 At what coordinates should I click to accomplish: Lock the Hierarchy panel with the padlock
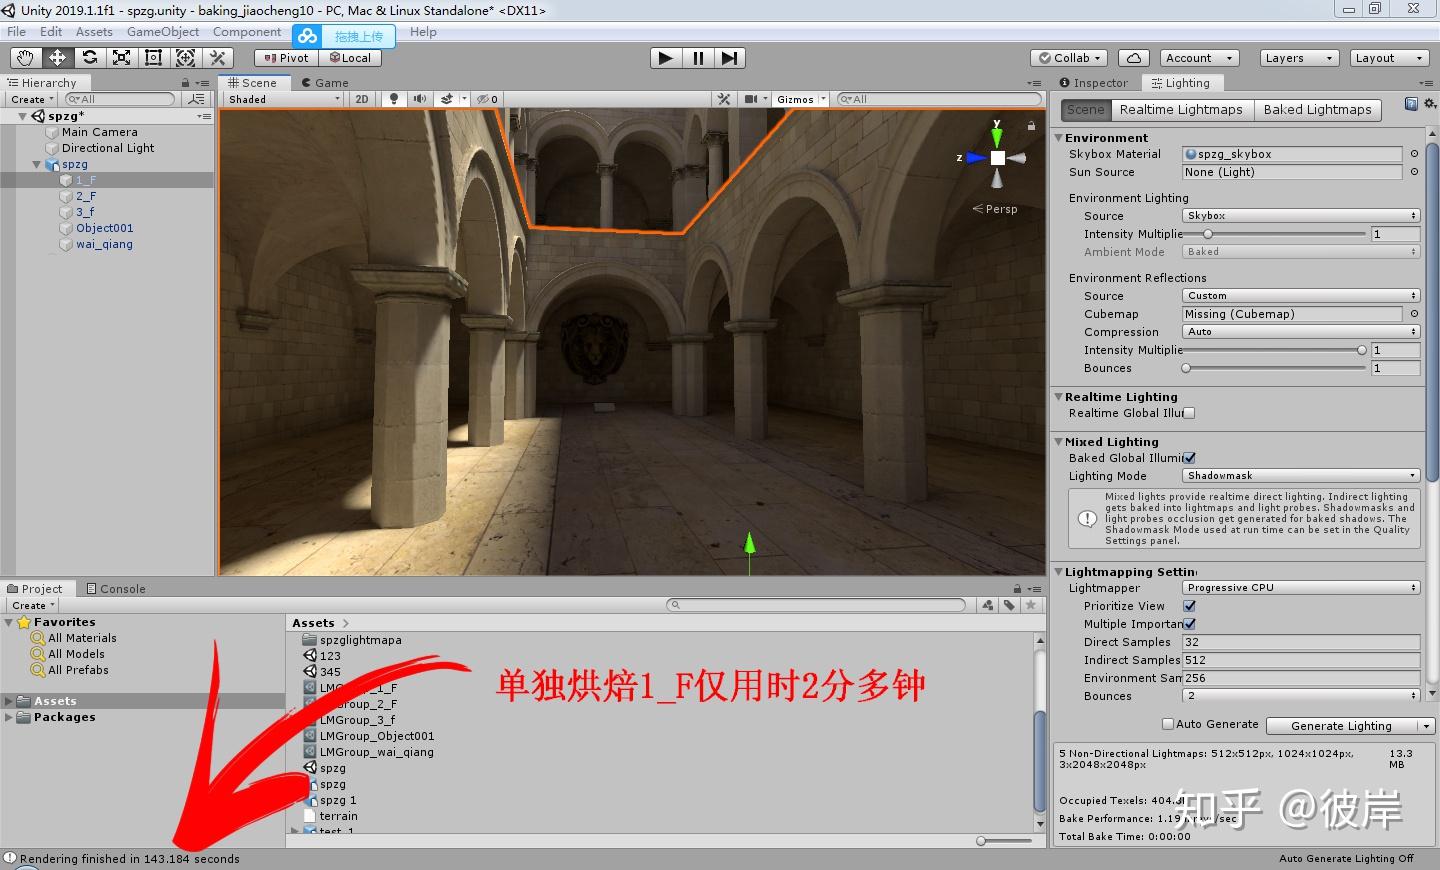(x=185, y=83)
